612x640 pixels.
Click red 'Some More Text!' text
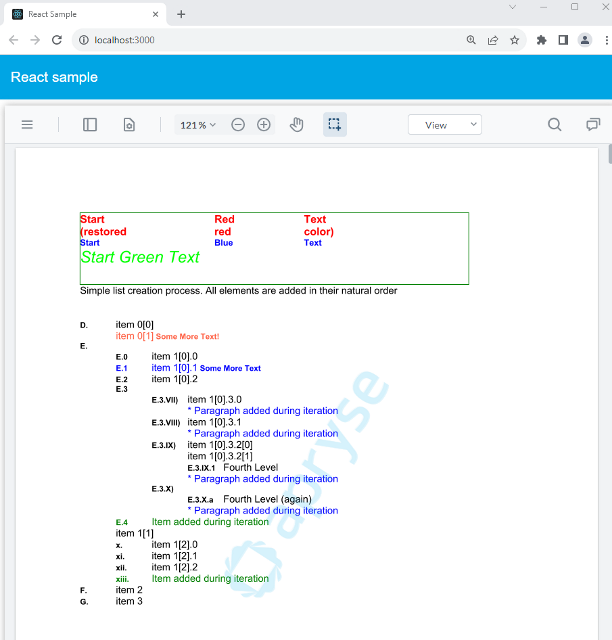187,336
